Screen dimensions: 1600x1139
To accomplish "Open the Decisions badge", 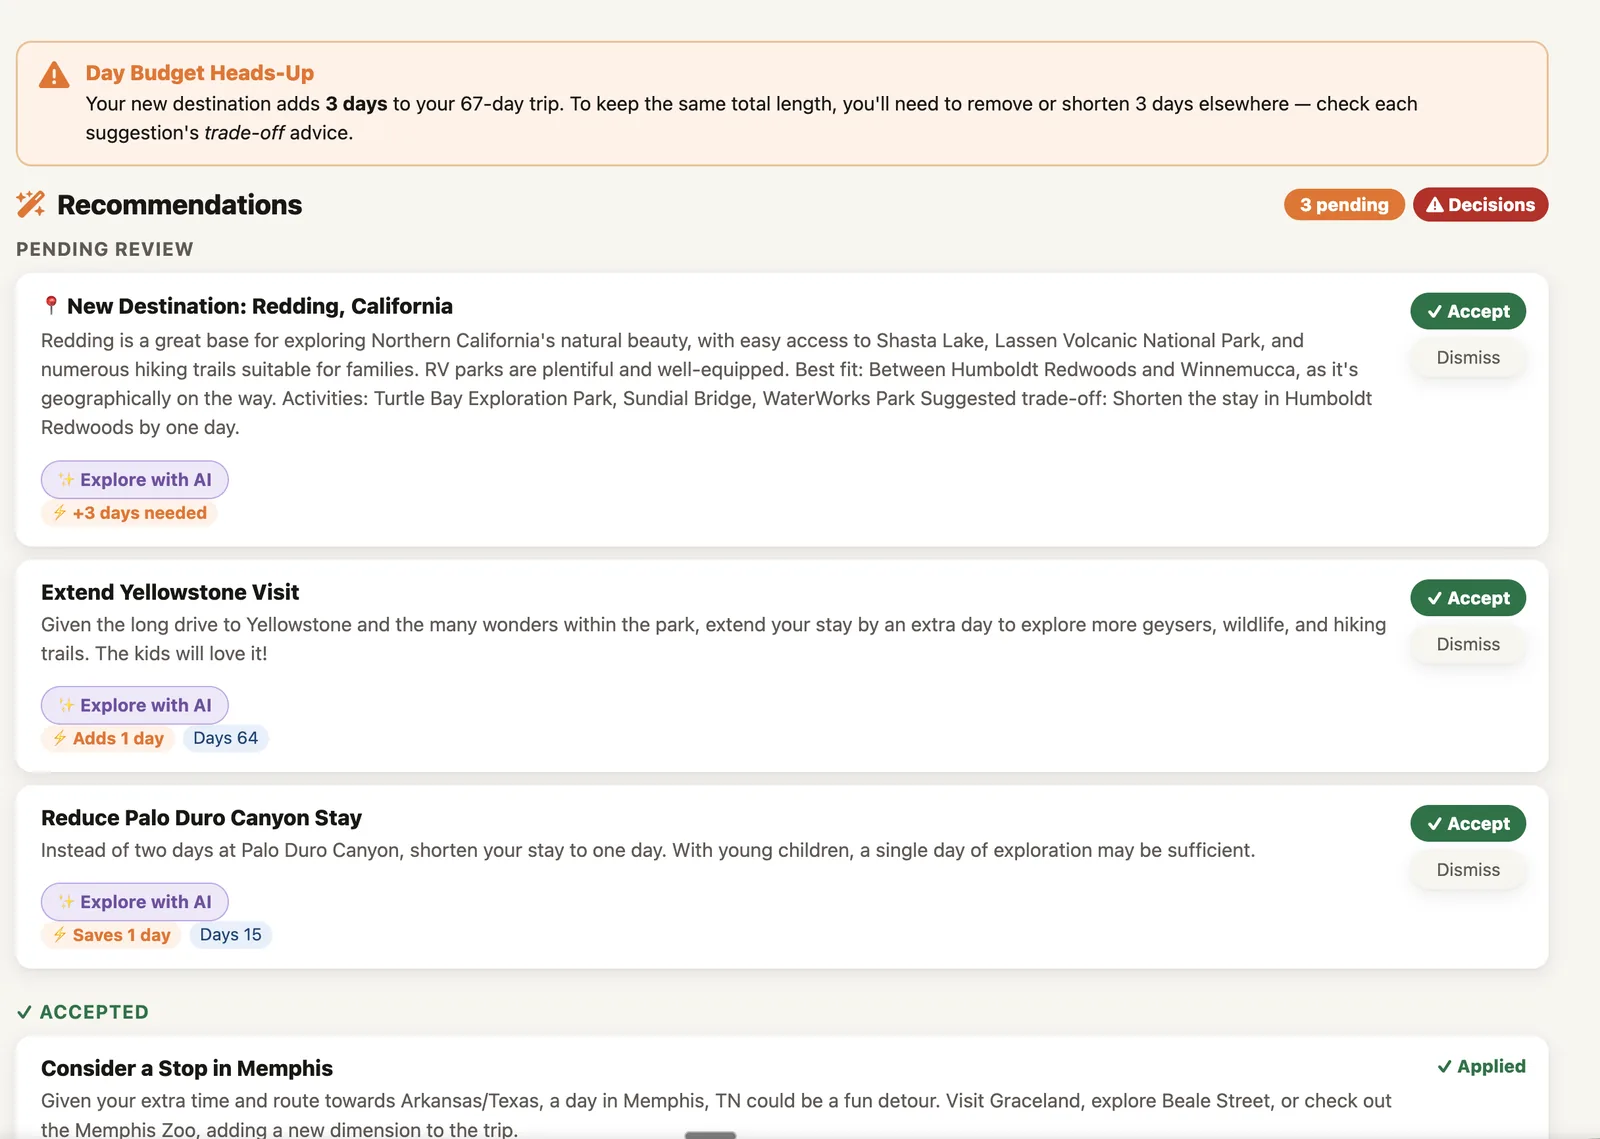I will click(x=1480, y=205).
